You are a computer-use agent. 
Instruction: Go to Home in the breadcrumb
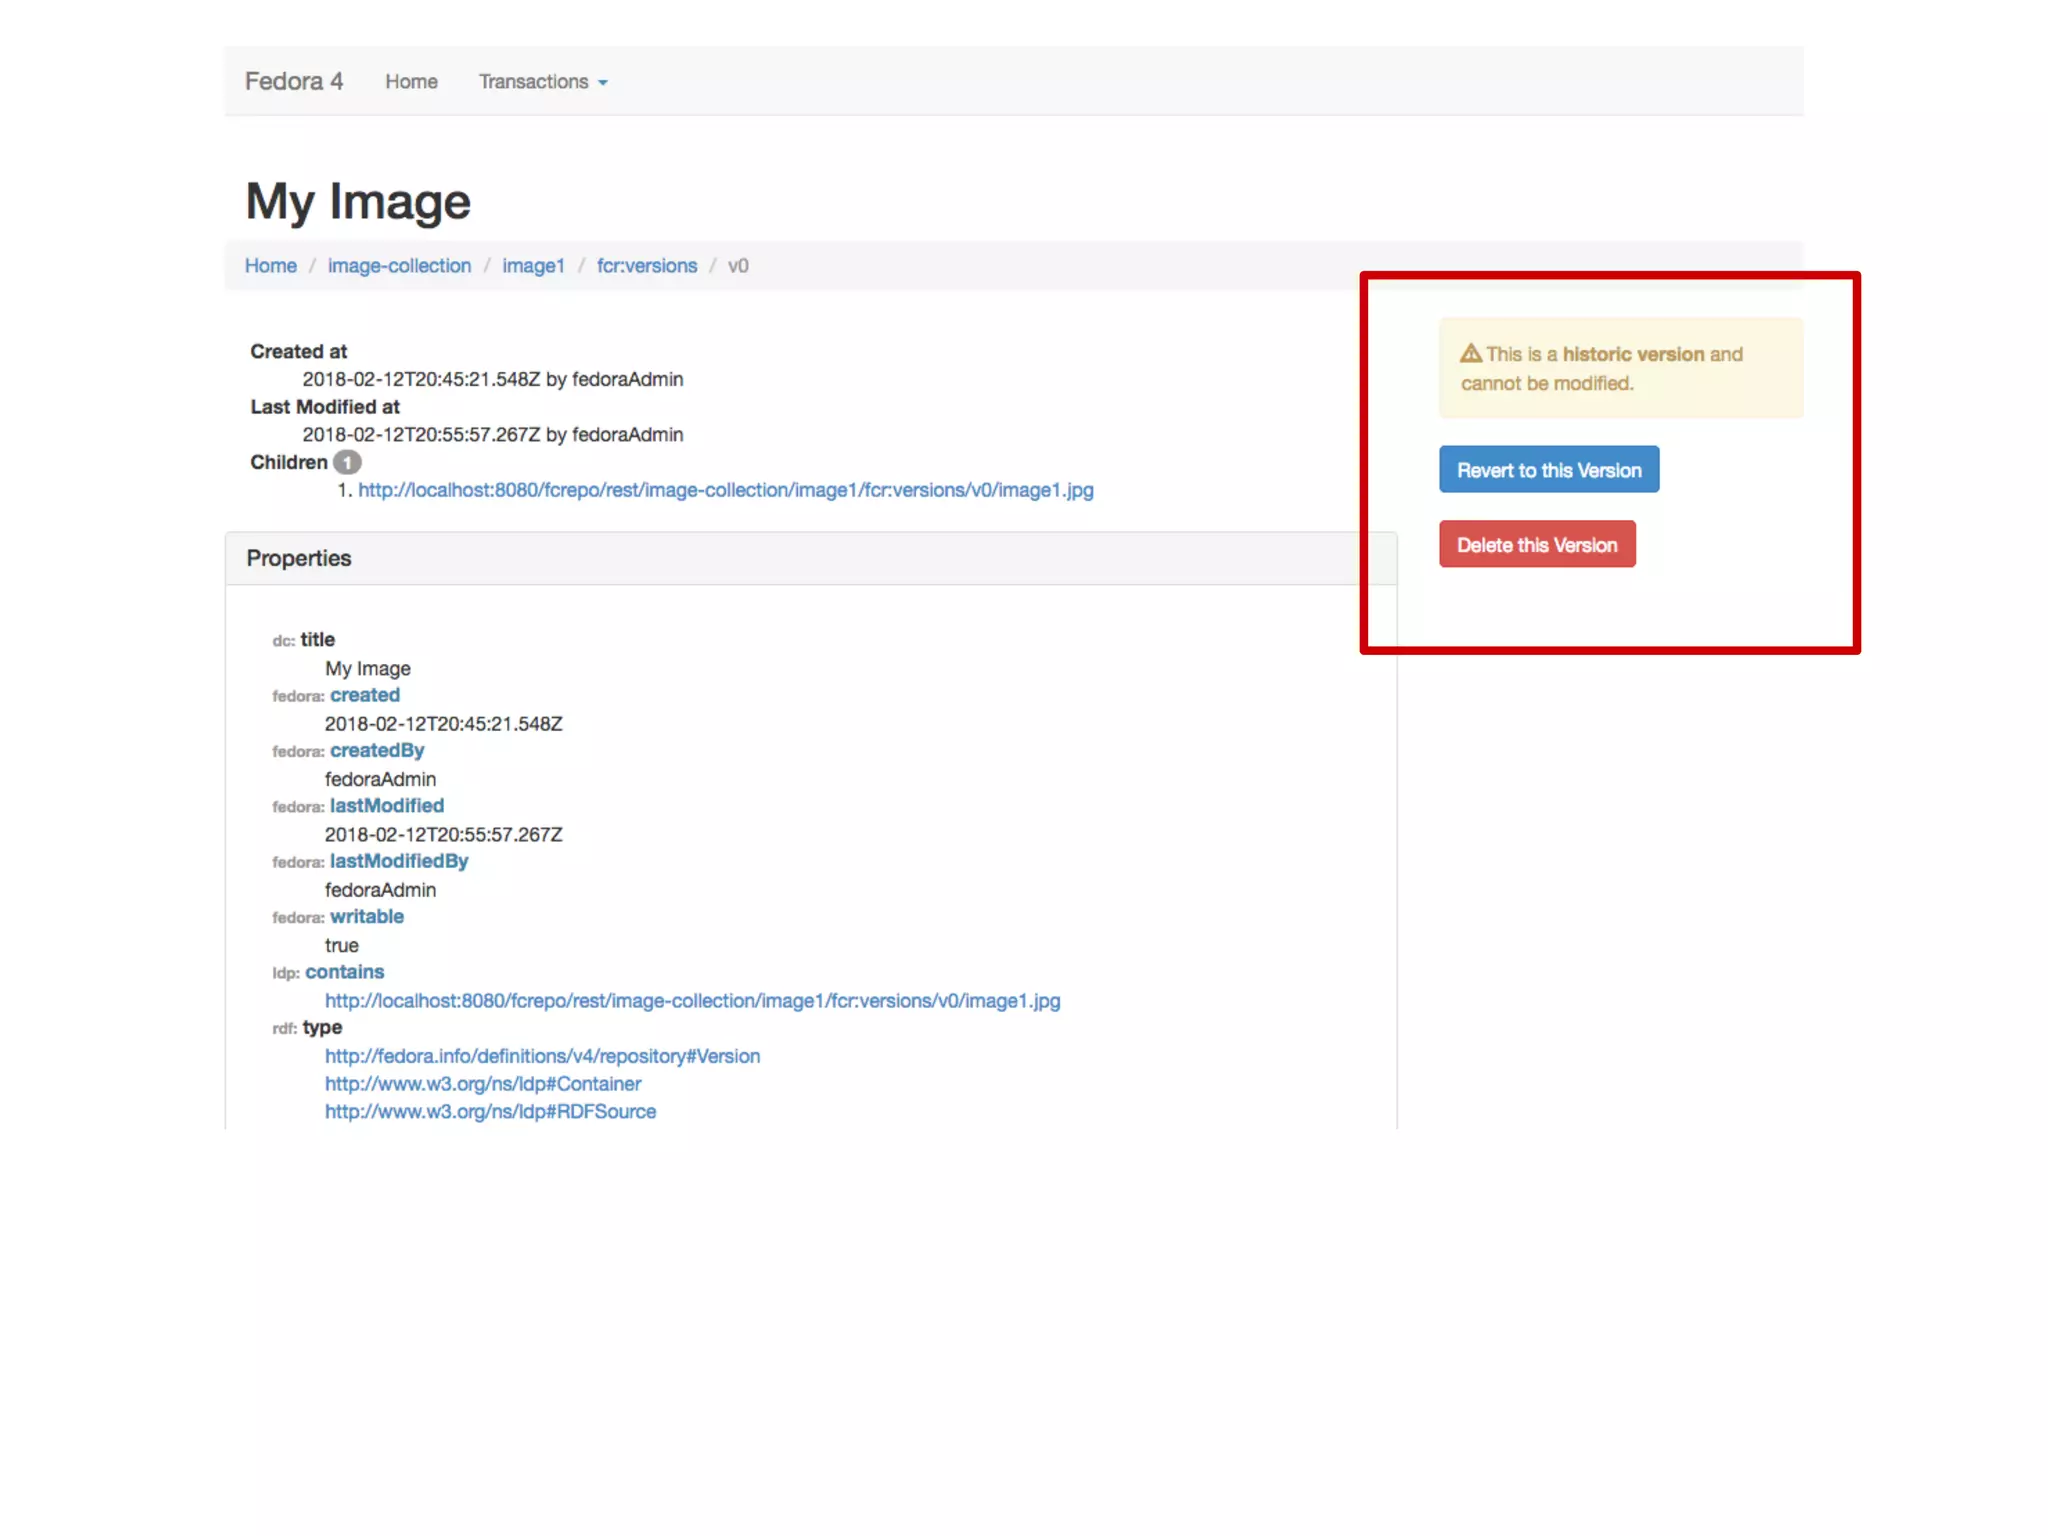[x=270, y=266]
